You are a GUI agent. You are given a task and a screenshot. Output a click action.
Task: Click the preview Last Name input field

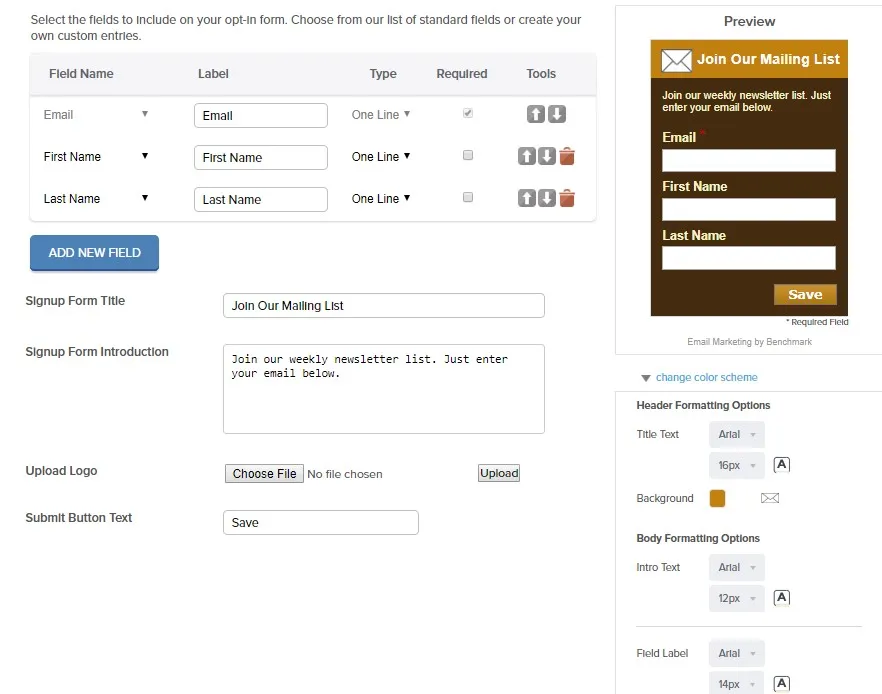pos(749,258)
